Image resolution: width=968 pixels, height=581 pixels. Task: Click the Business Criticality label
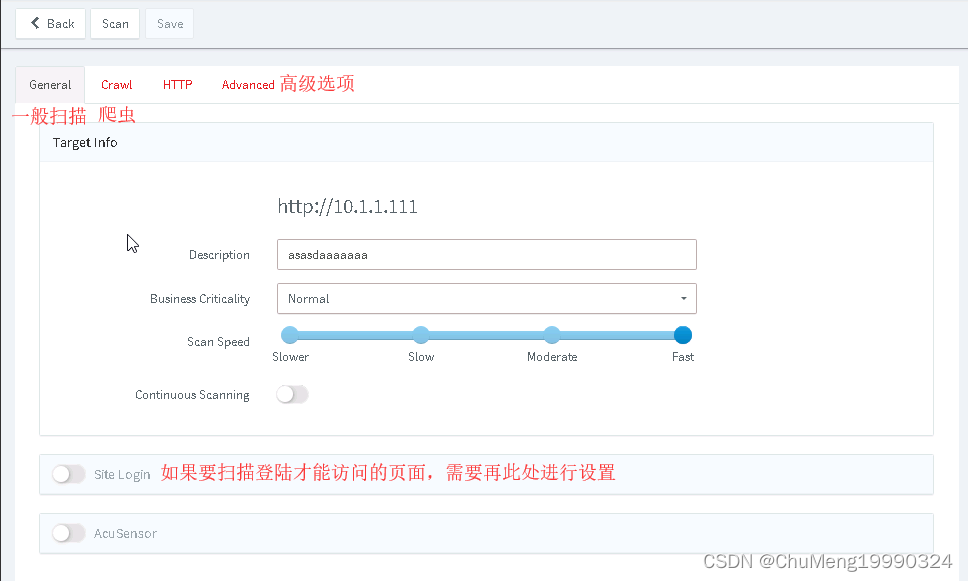click(x=200, y=299)
